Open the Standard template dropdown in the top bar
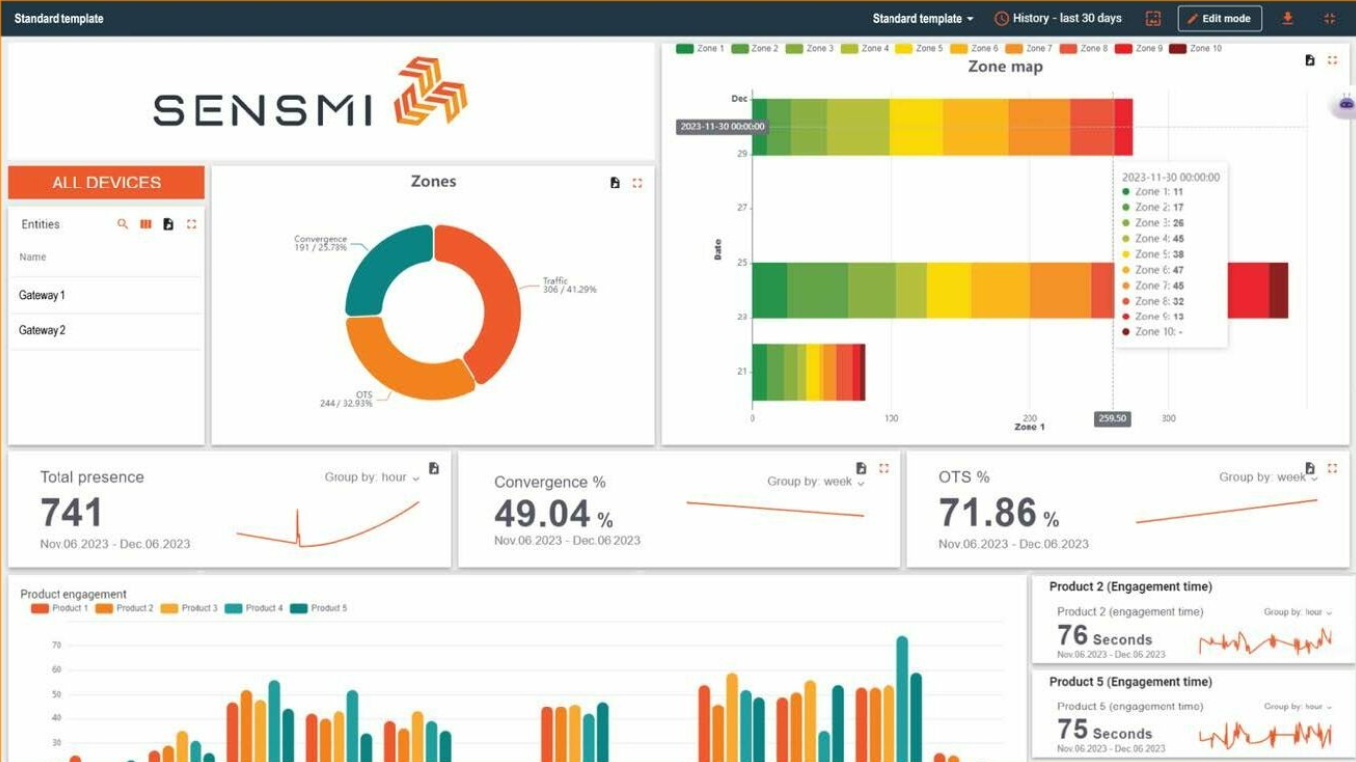 tap(922, 19)
